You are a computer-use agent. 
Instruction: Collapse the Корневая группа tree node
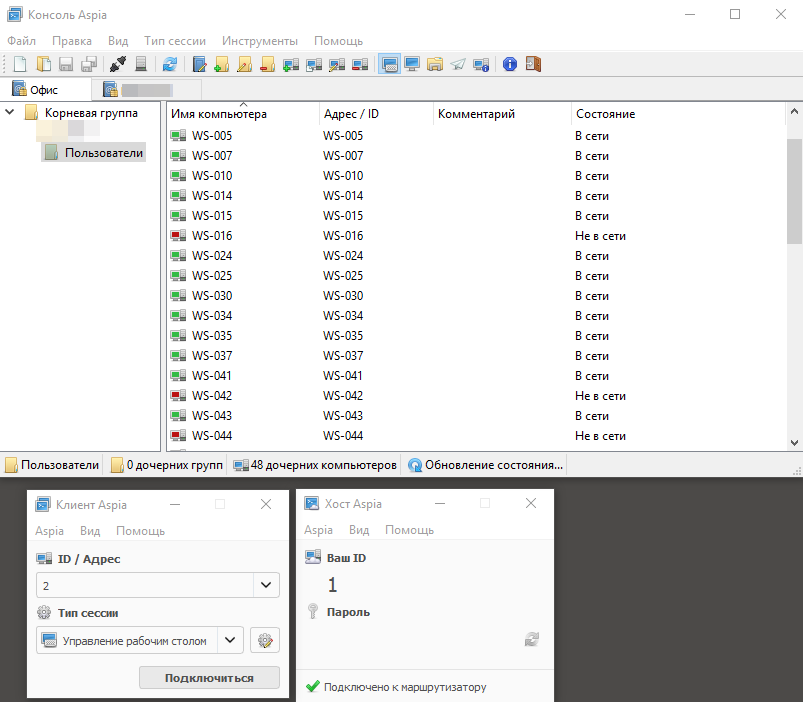click(x=10, y=113)
